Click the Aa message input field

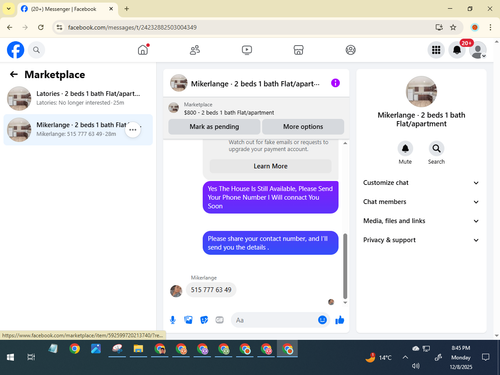click(274, 320)
